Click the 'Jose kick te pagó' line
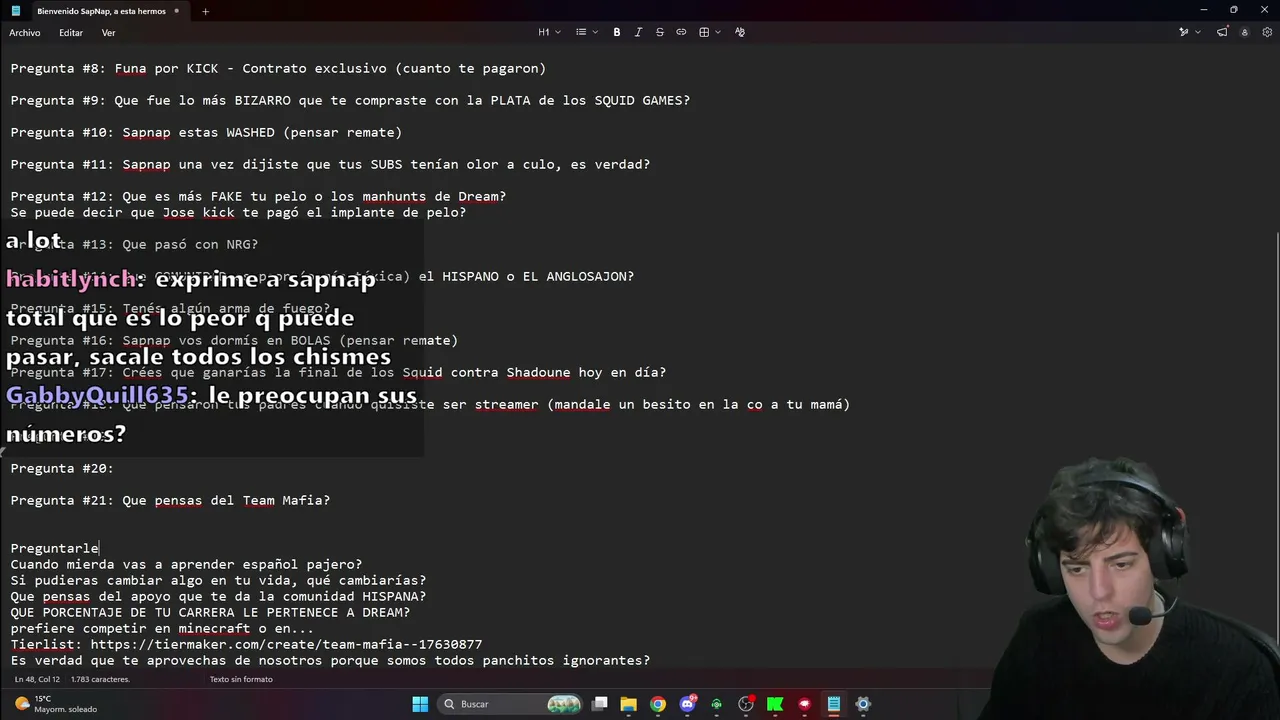The image size is (1280, 720). pyautogui.click(x=238, y=213)
